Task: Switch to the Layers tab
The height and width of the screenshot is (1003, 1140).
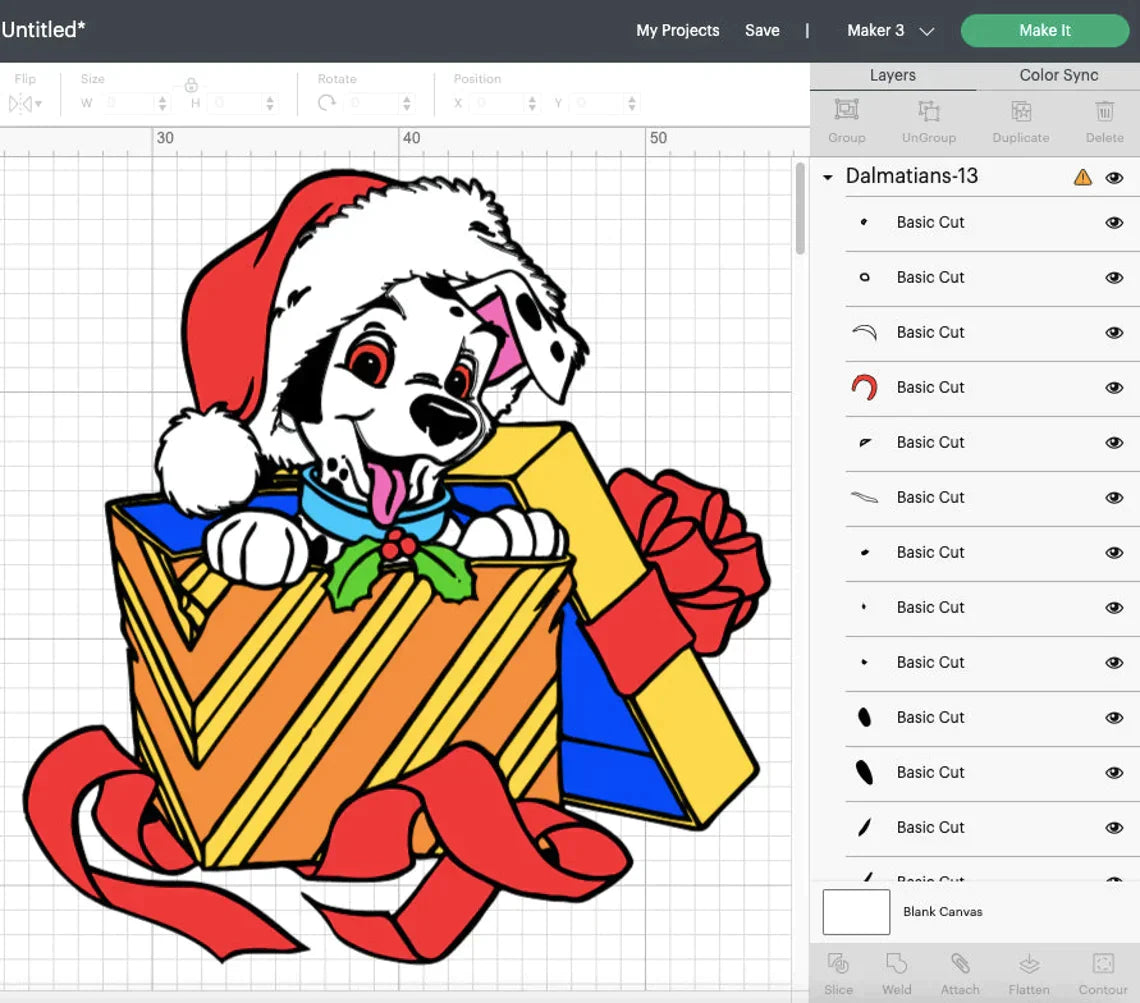Action: point(892,75)
